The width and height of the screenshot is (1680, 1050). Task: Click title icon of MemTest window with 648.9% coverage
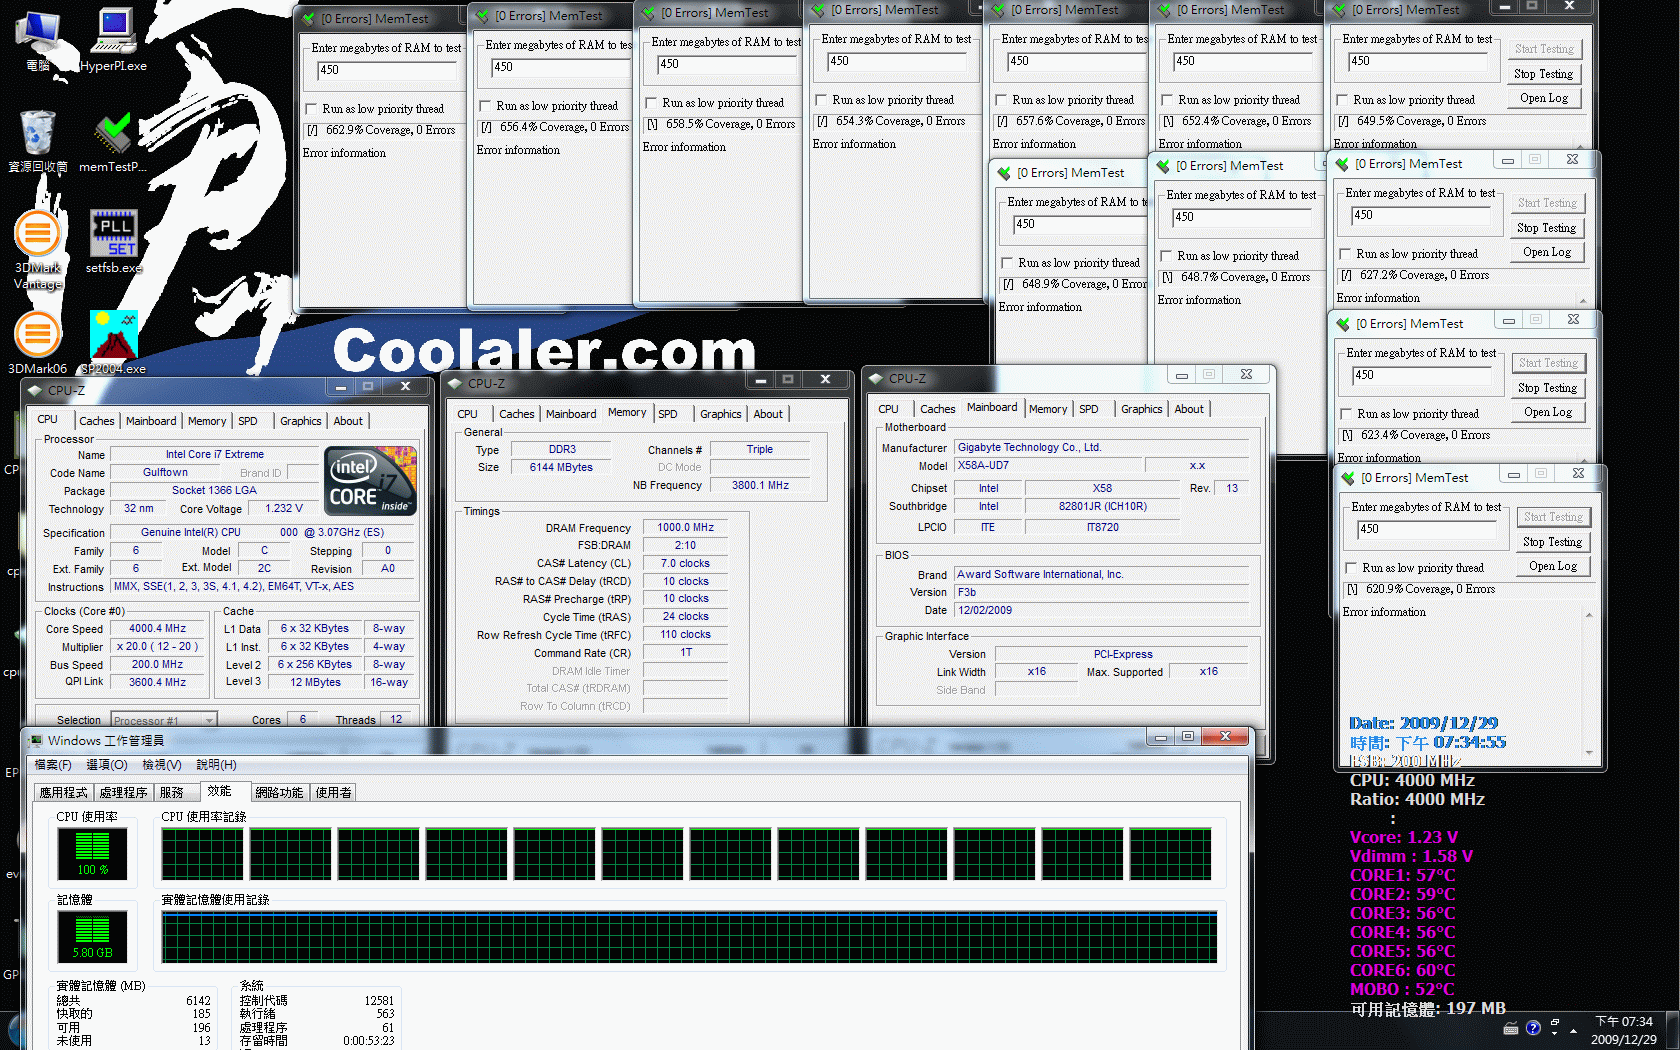point(1005,173)
